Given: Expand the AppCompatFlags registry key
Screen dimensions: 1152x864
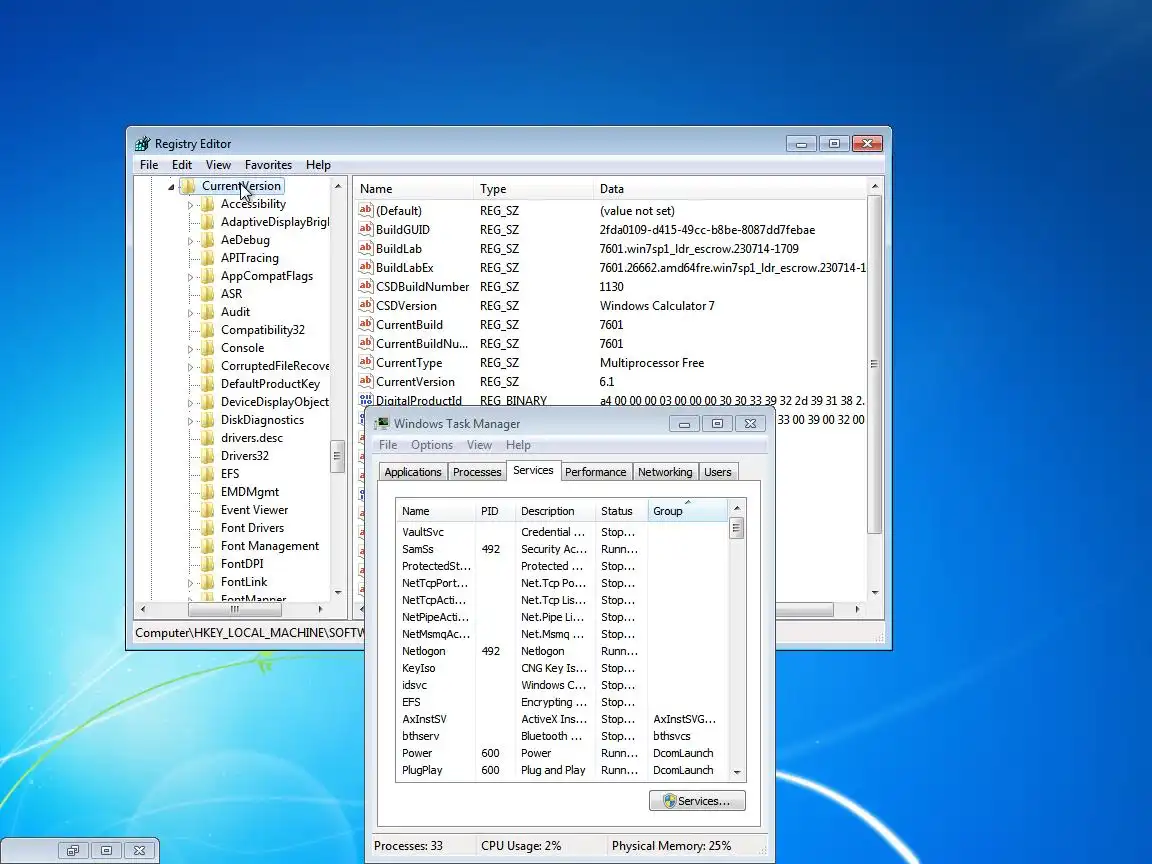Looking at the screenshot, I should coord(190,277).
